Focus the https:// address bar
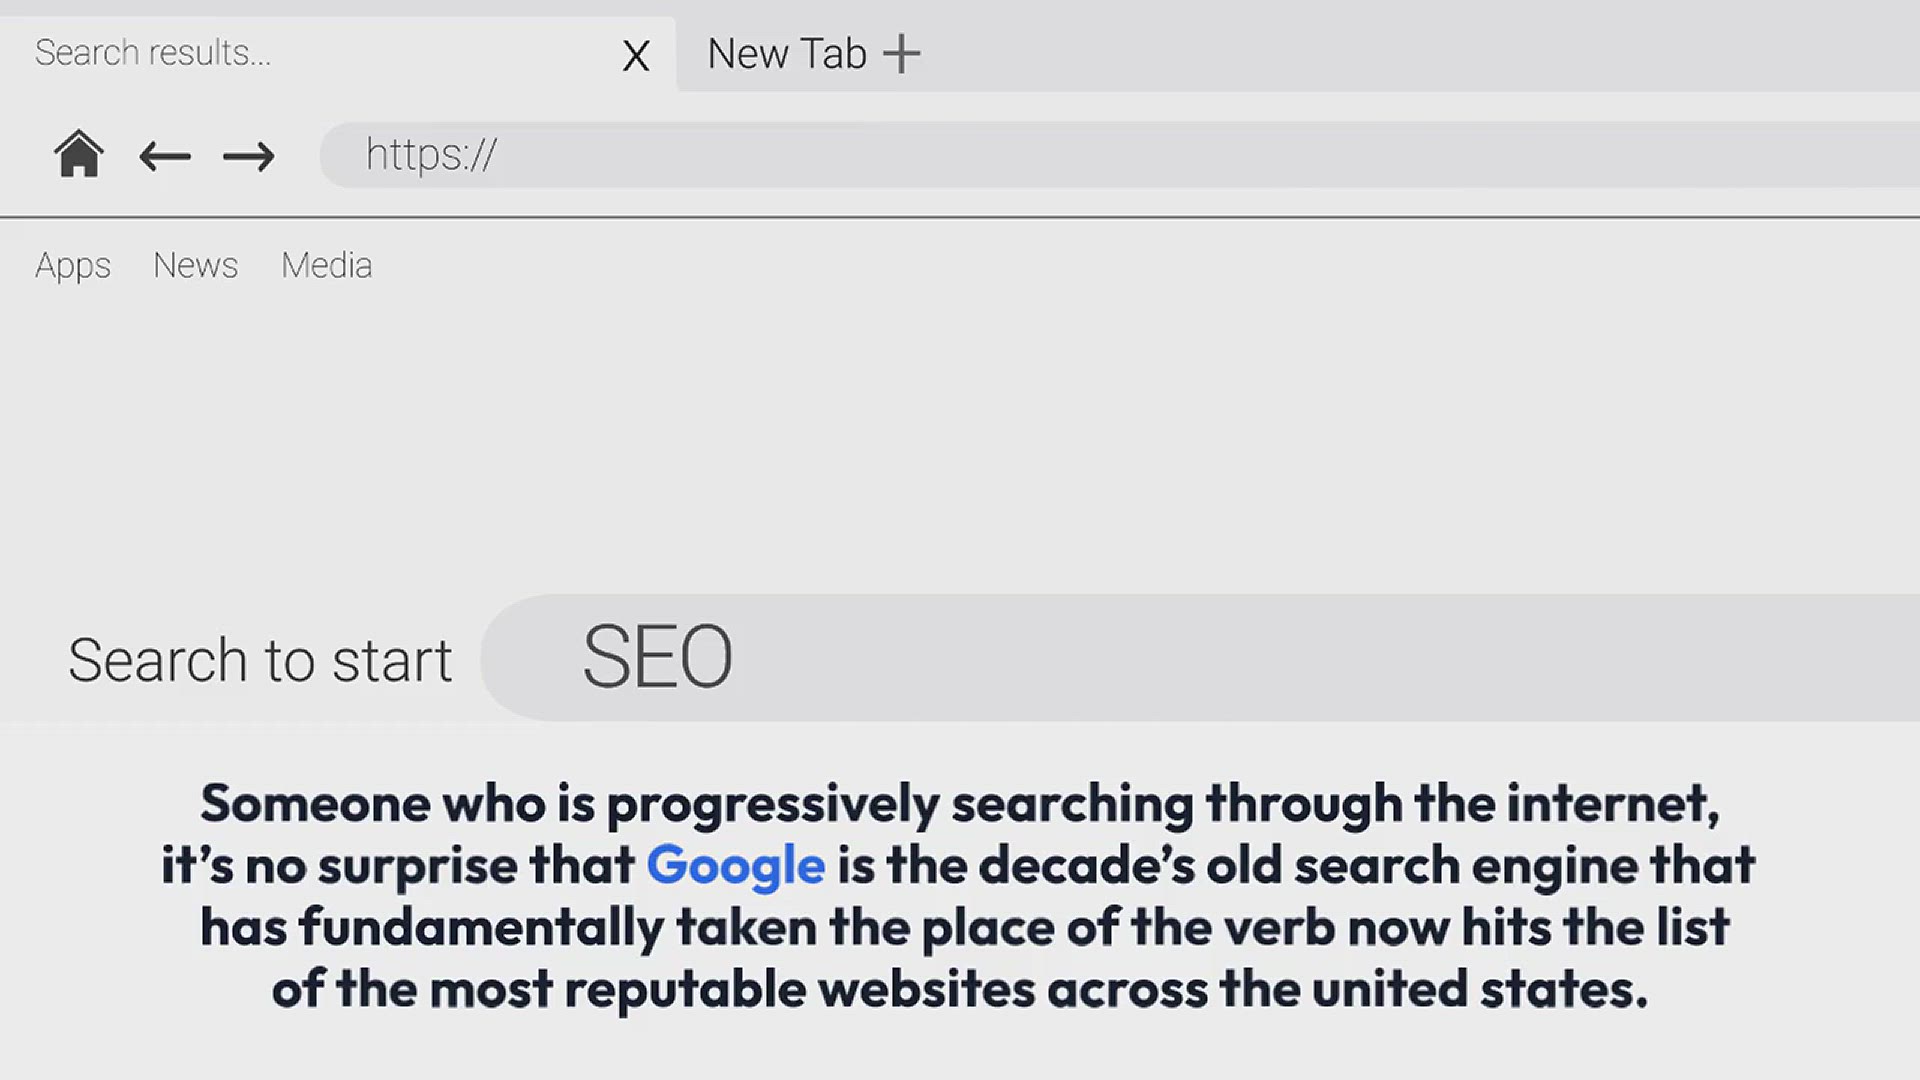 1100,155
